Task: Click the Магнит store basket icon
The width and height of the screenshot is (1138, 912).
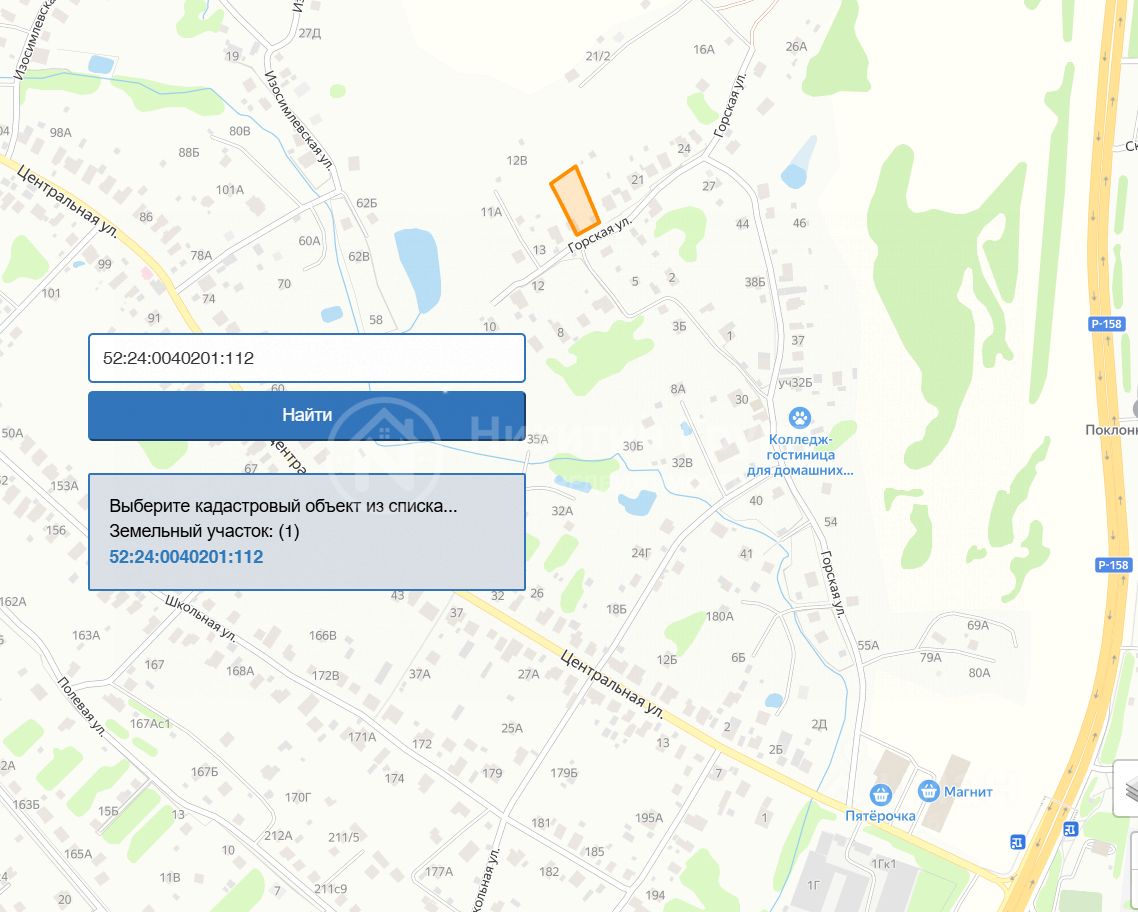Action: point(929,791)
